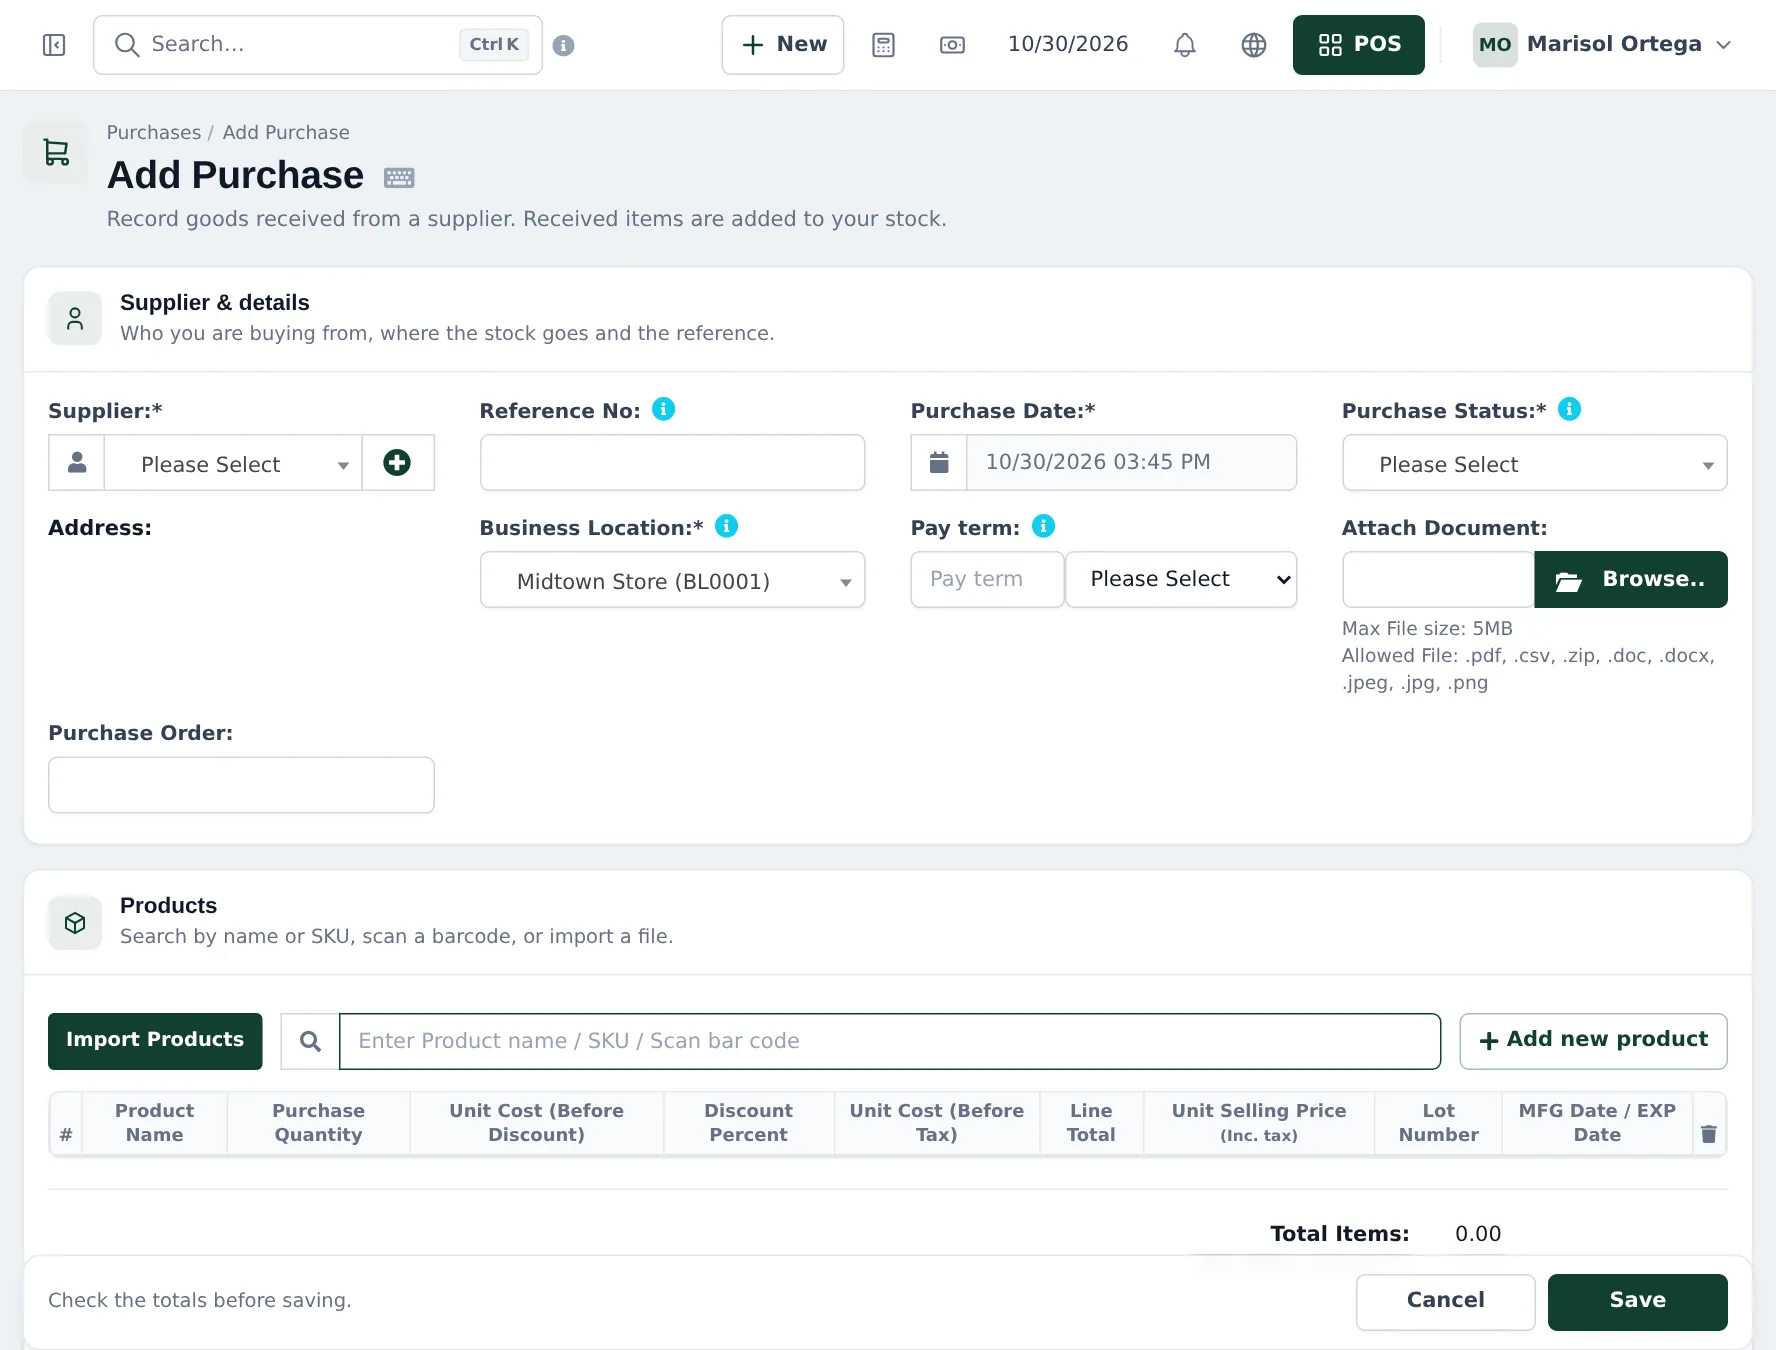
Task: Click trash icon in products table header
Action: (x=1708, y=1134)
